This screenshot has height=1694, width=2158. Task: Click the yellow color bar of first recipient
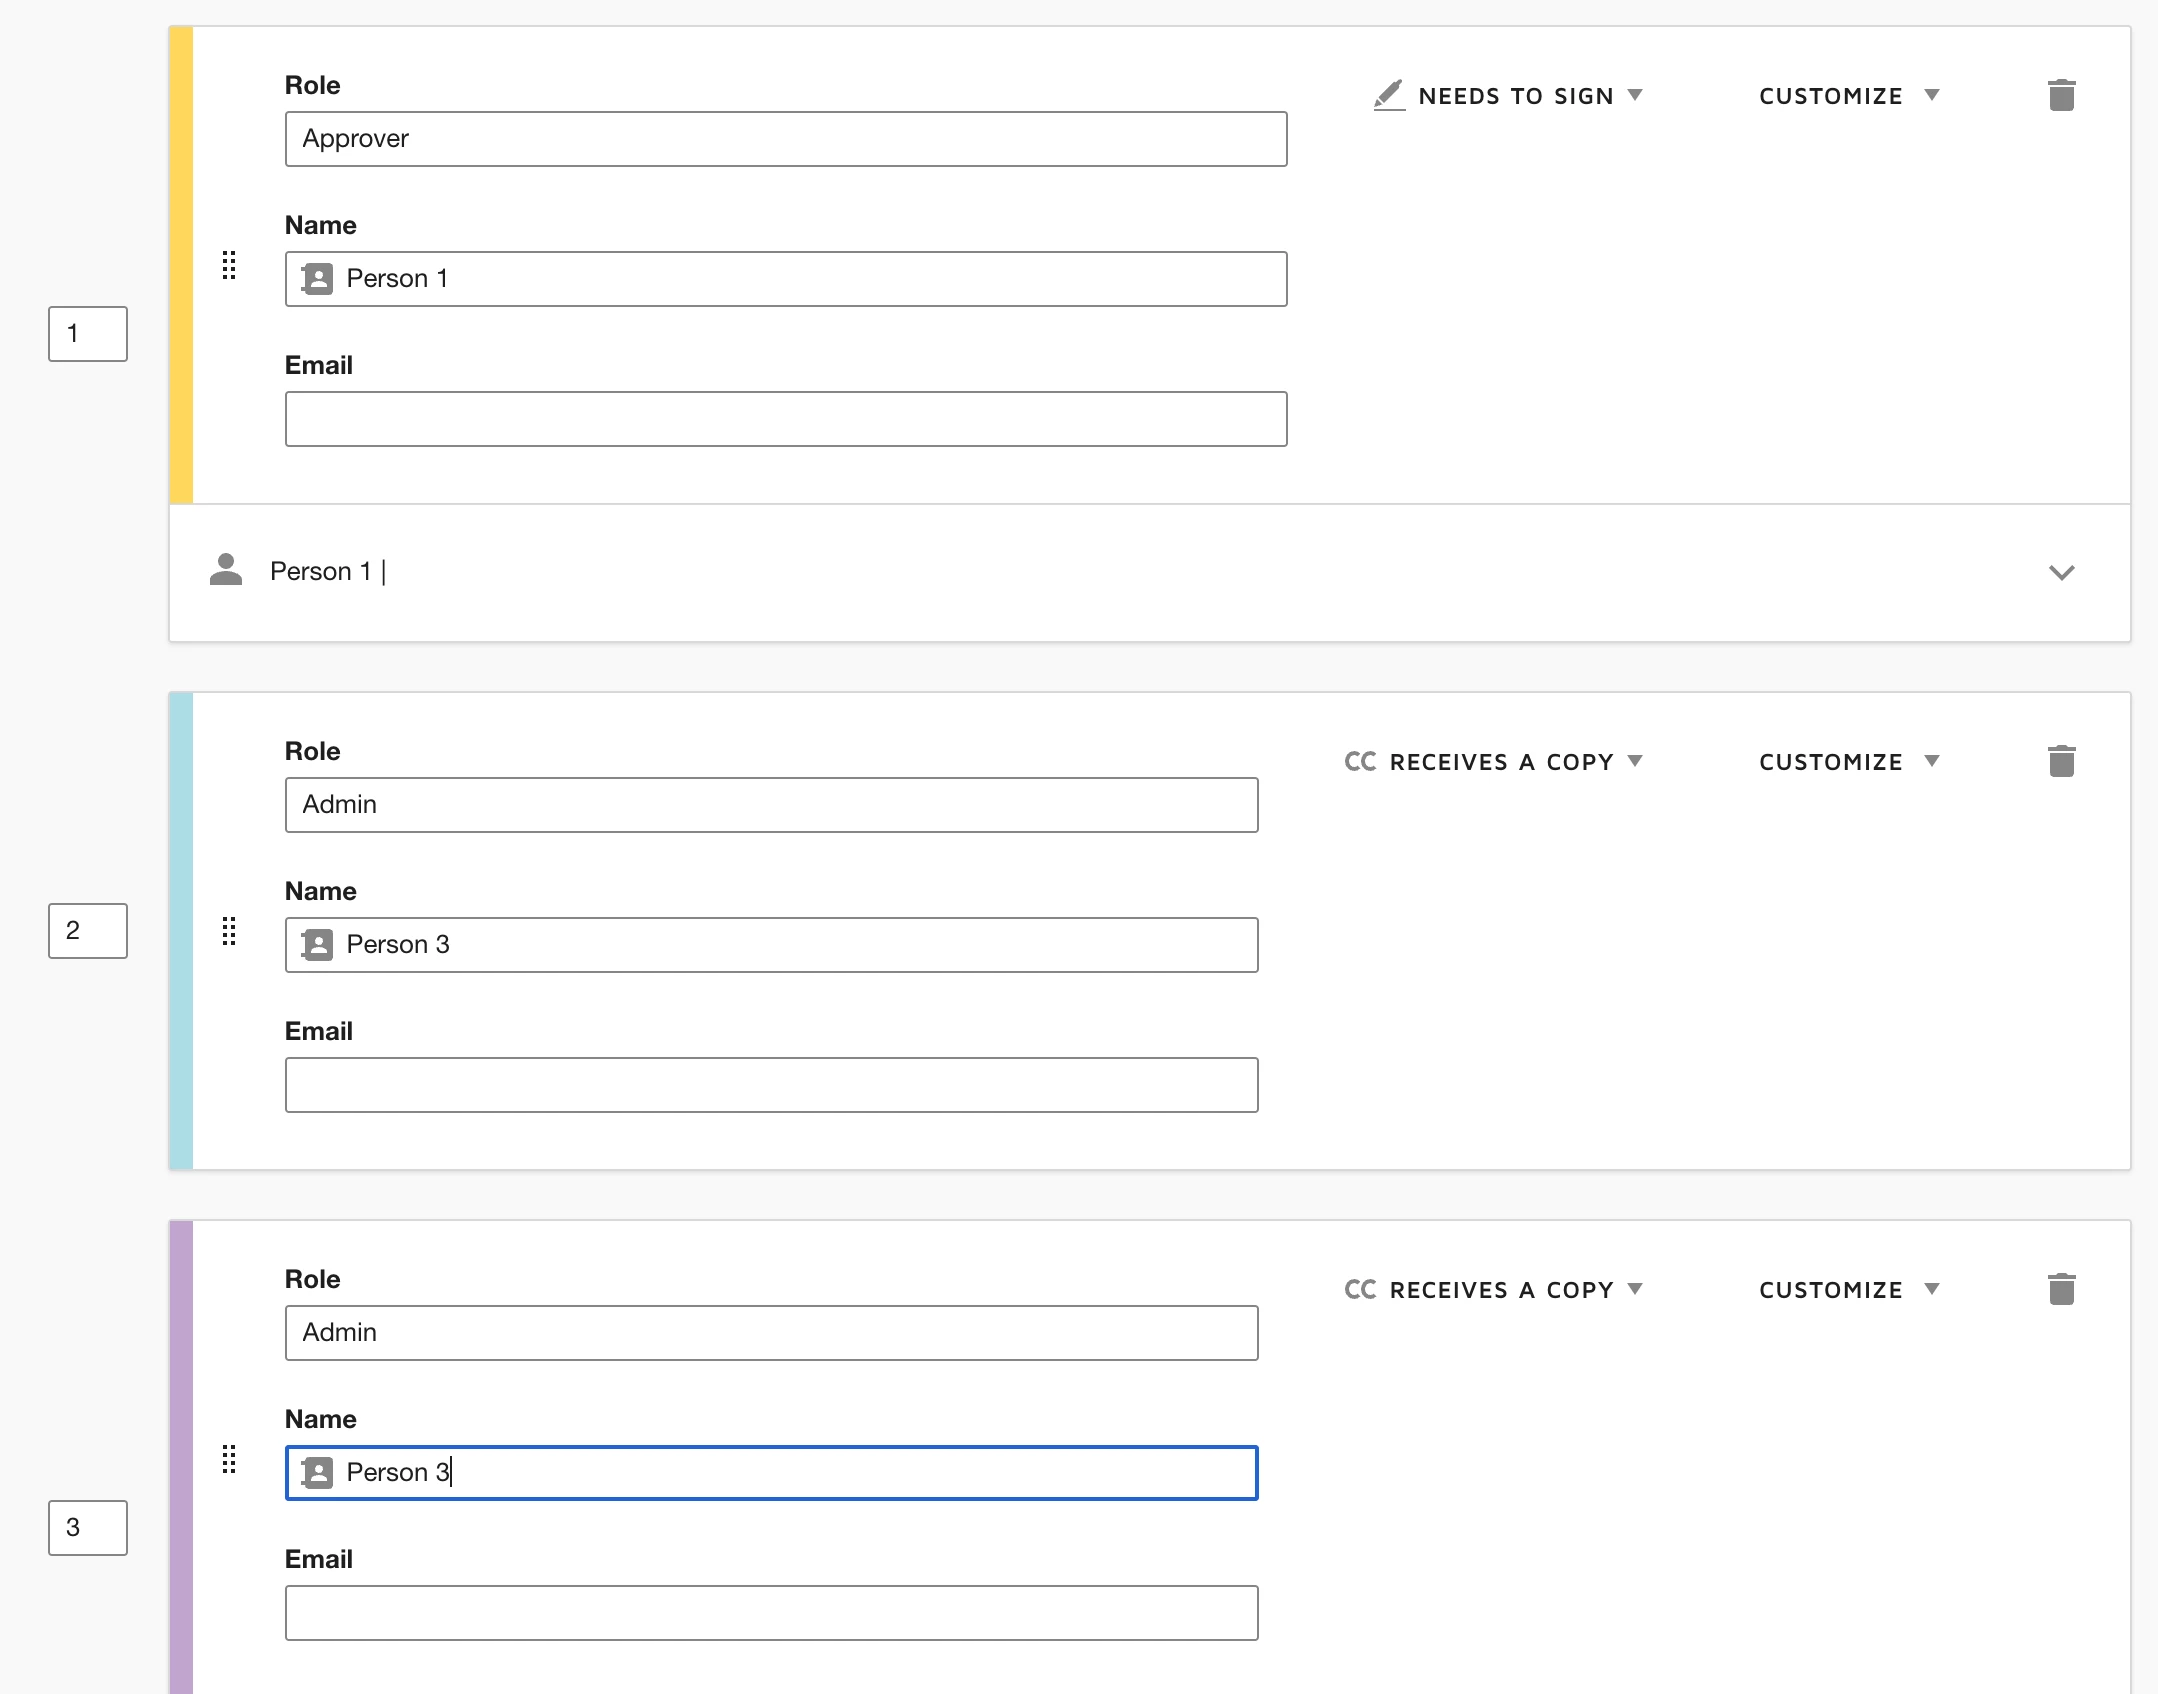(x=181, y=265)
